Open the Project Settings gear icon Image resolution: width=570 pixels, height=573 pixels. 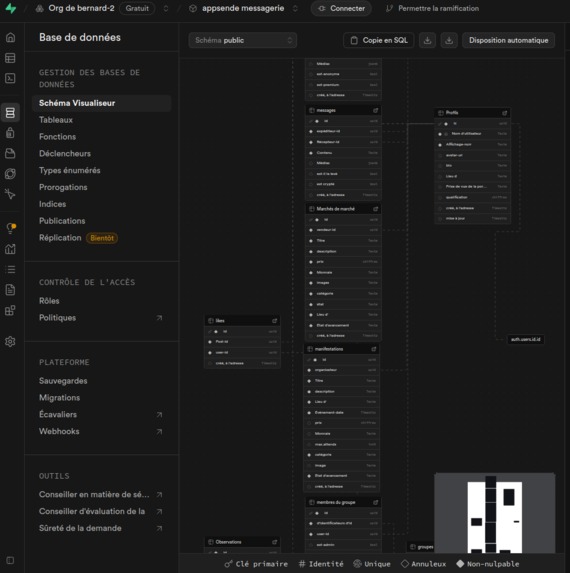pos(11,342)
